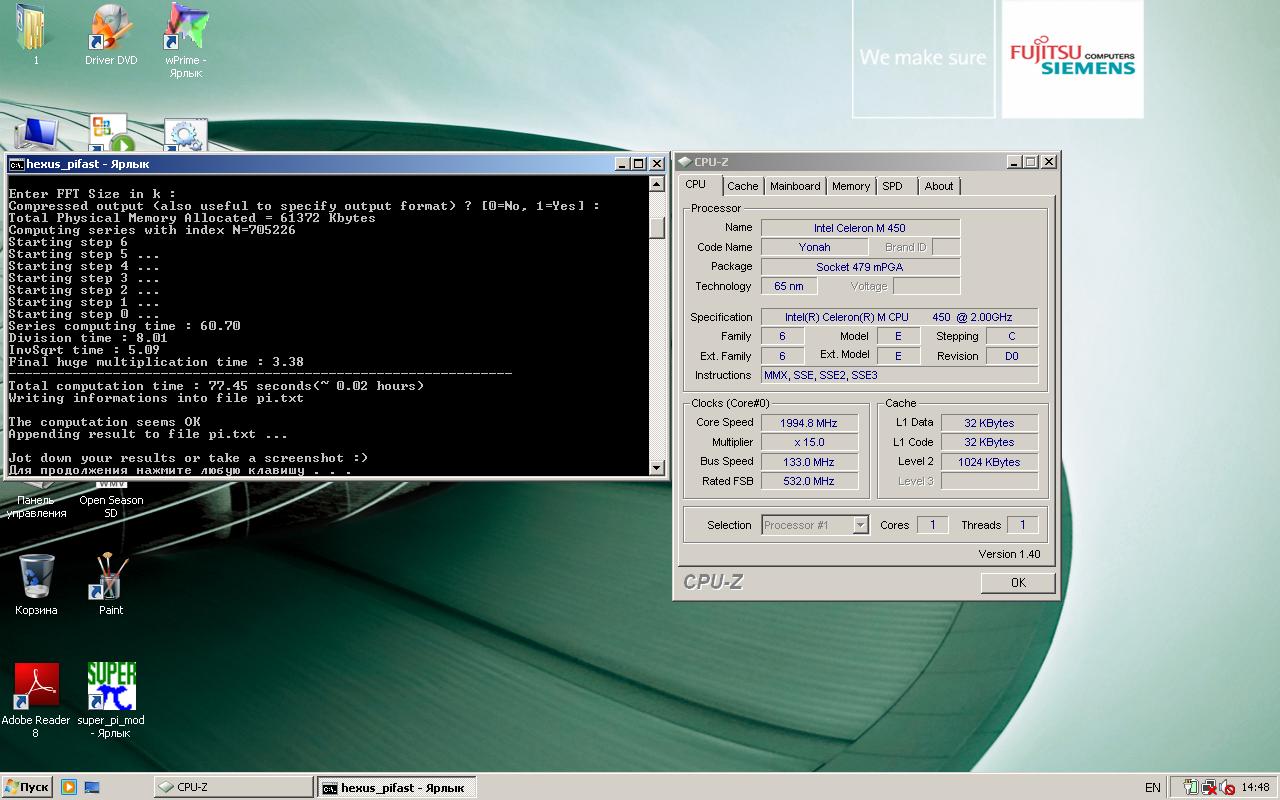Click the power plug tray icon
The image size is (1280, 800).
pyautogui.click(x=1191, y=787)
